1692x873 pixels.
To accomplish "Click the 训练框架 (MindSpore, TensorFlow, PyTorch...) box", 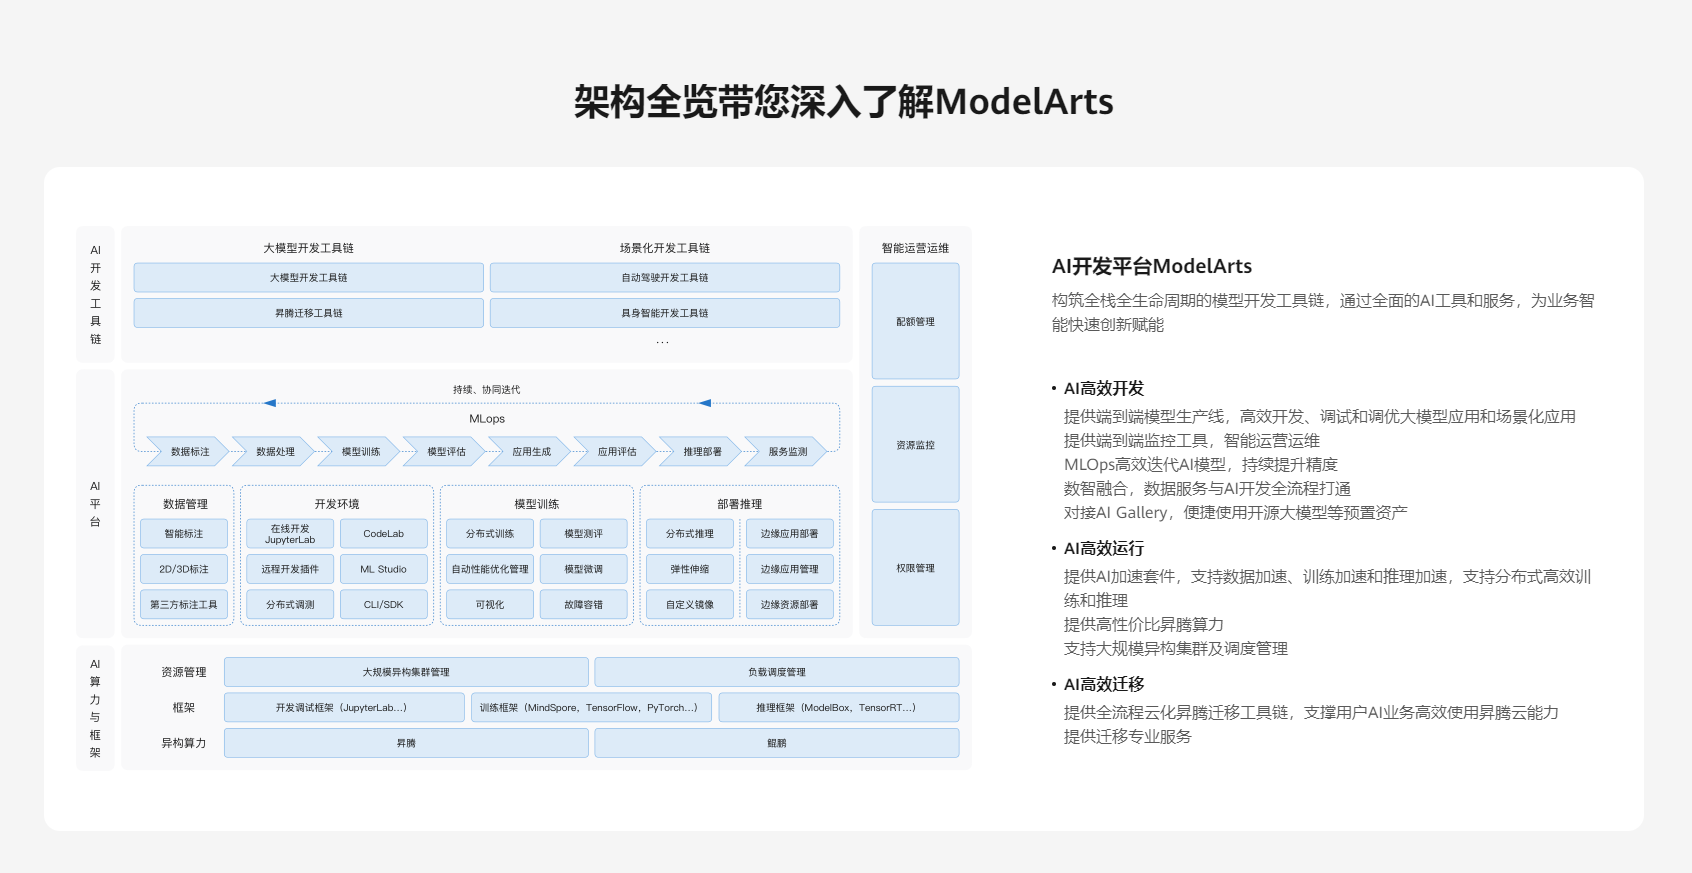I will 591,707.
